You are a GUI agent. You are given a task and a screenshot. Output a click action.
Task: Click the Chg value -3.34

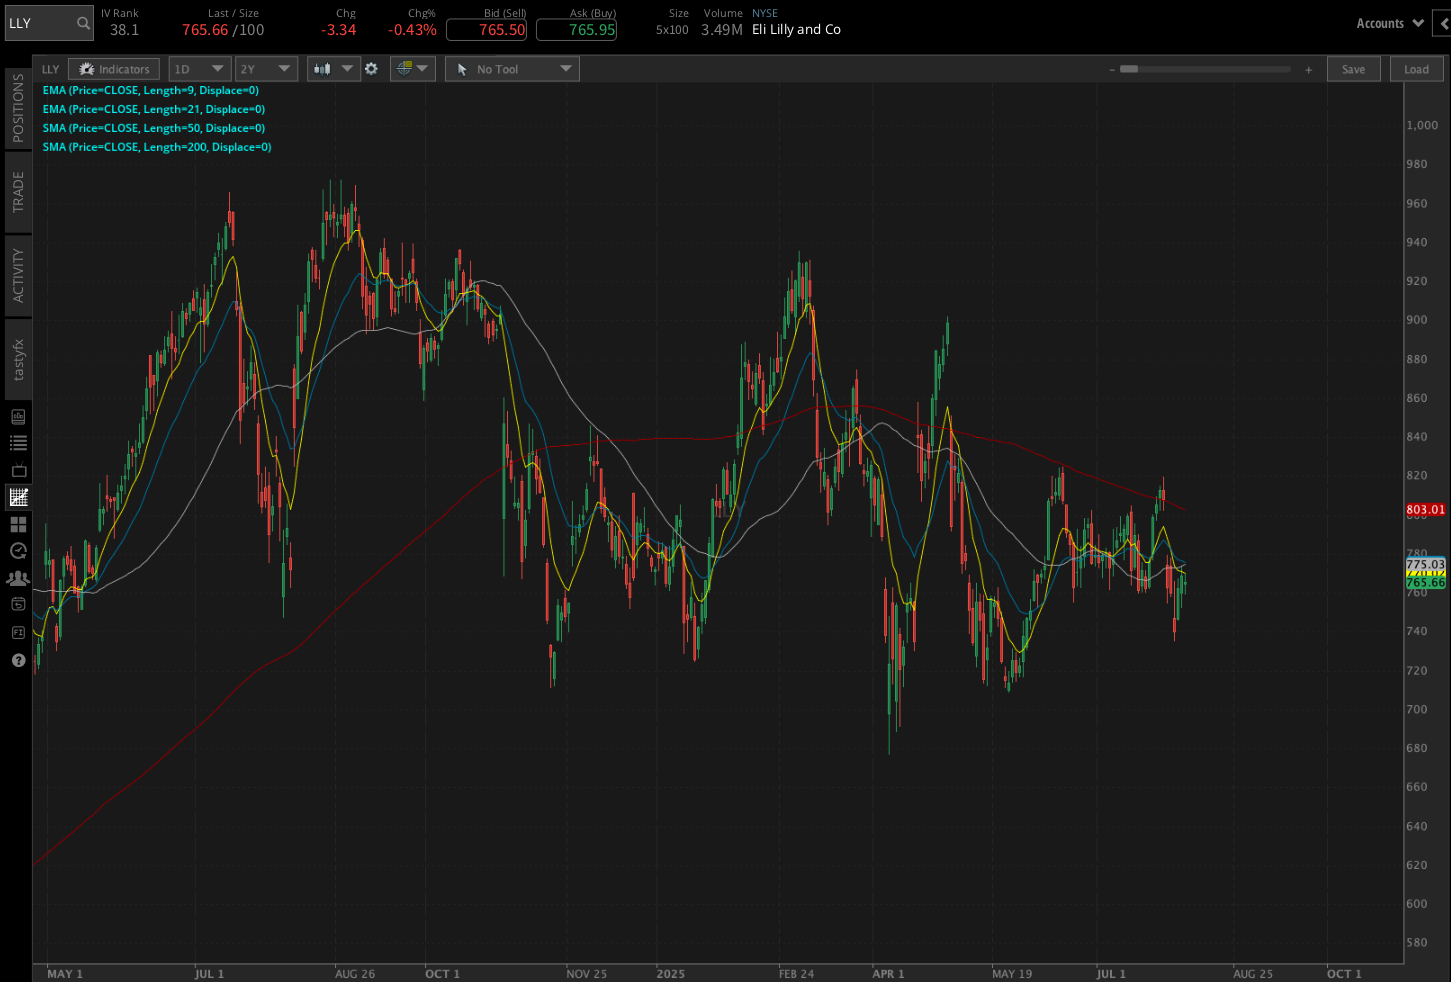pyautogui.click(x=339, y=30)
